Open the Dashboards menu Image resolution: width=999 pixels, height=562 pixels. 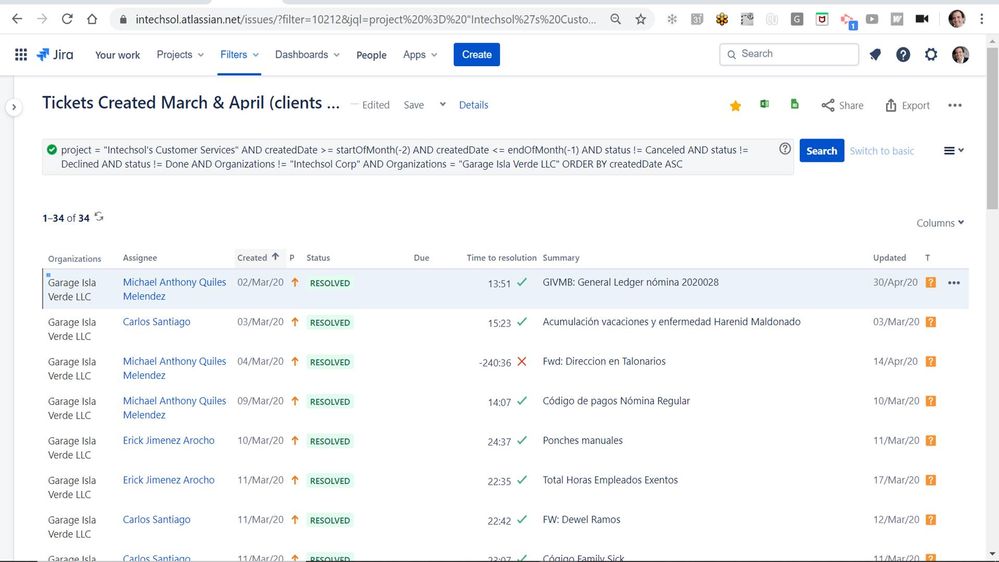pyautogui.click(x=306, y=55)
